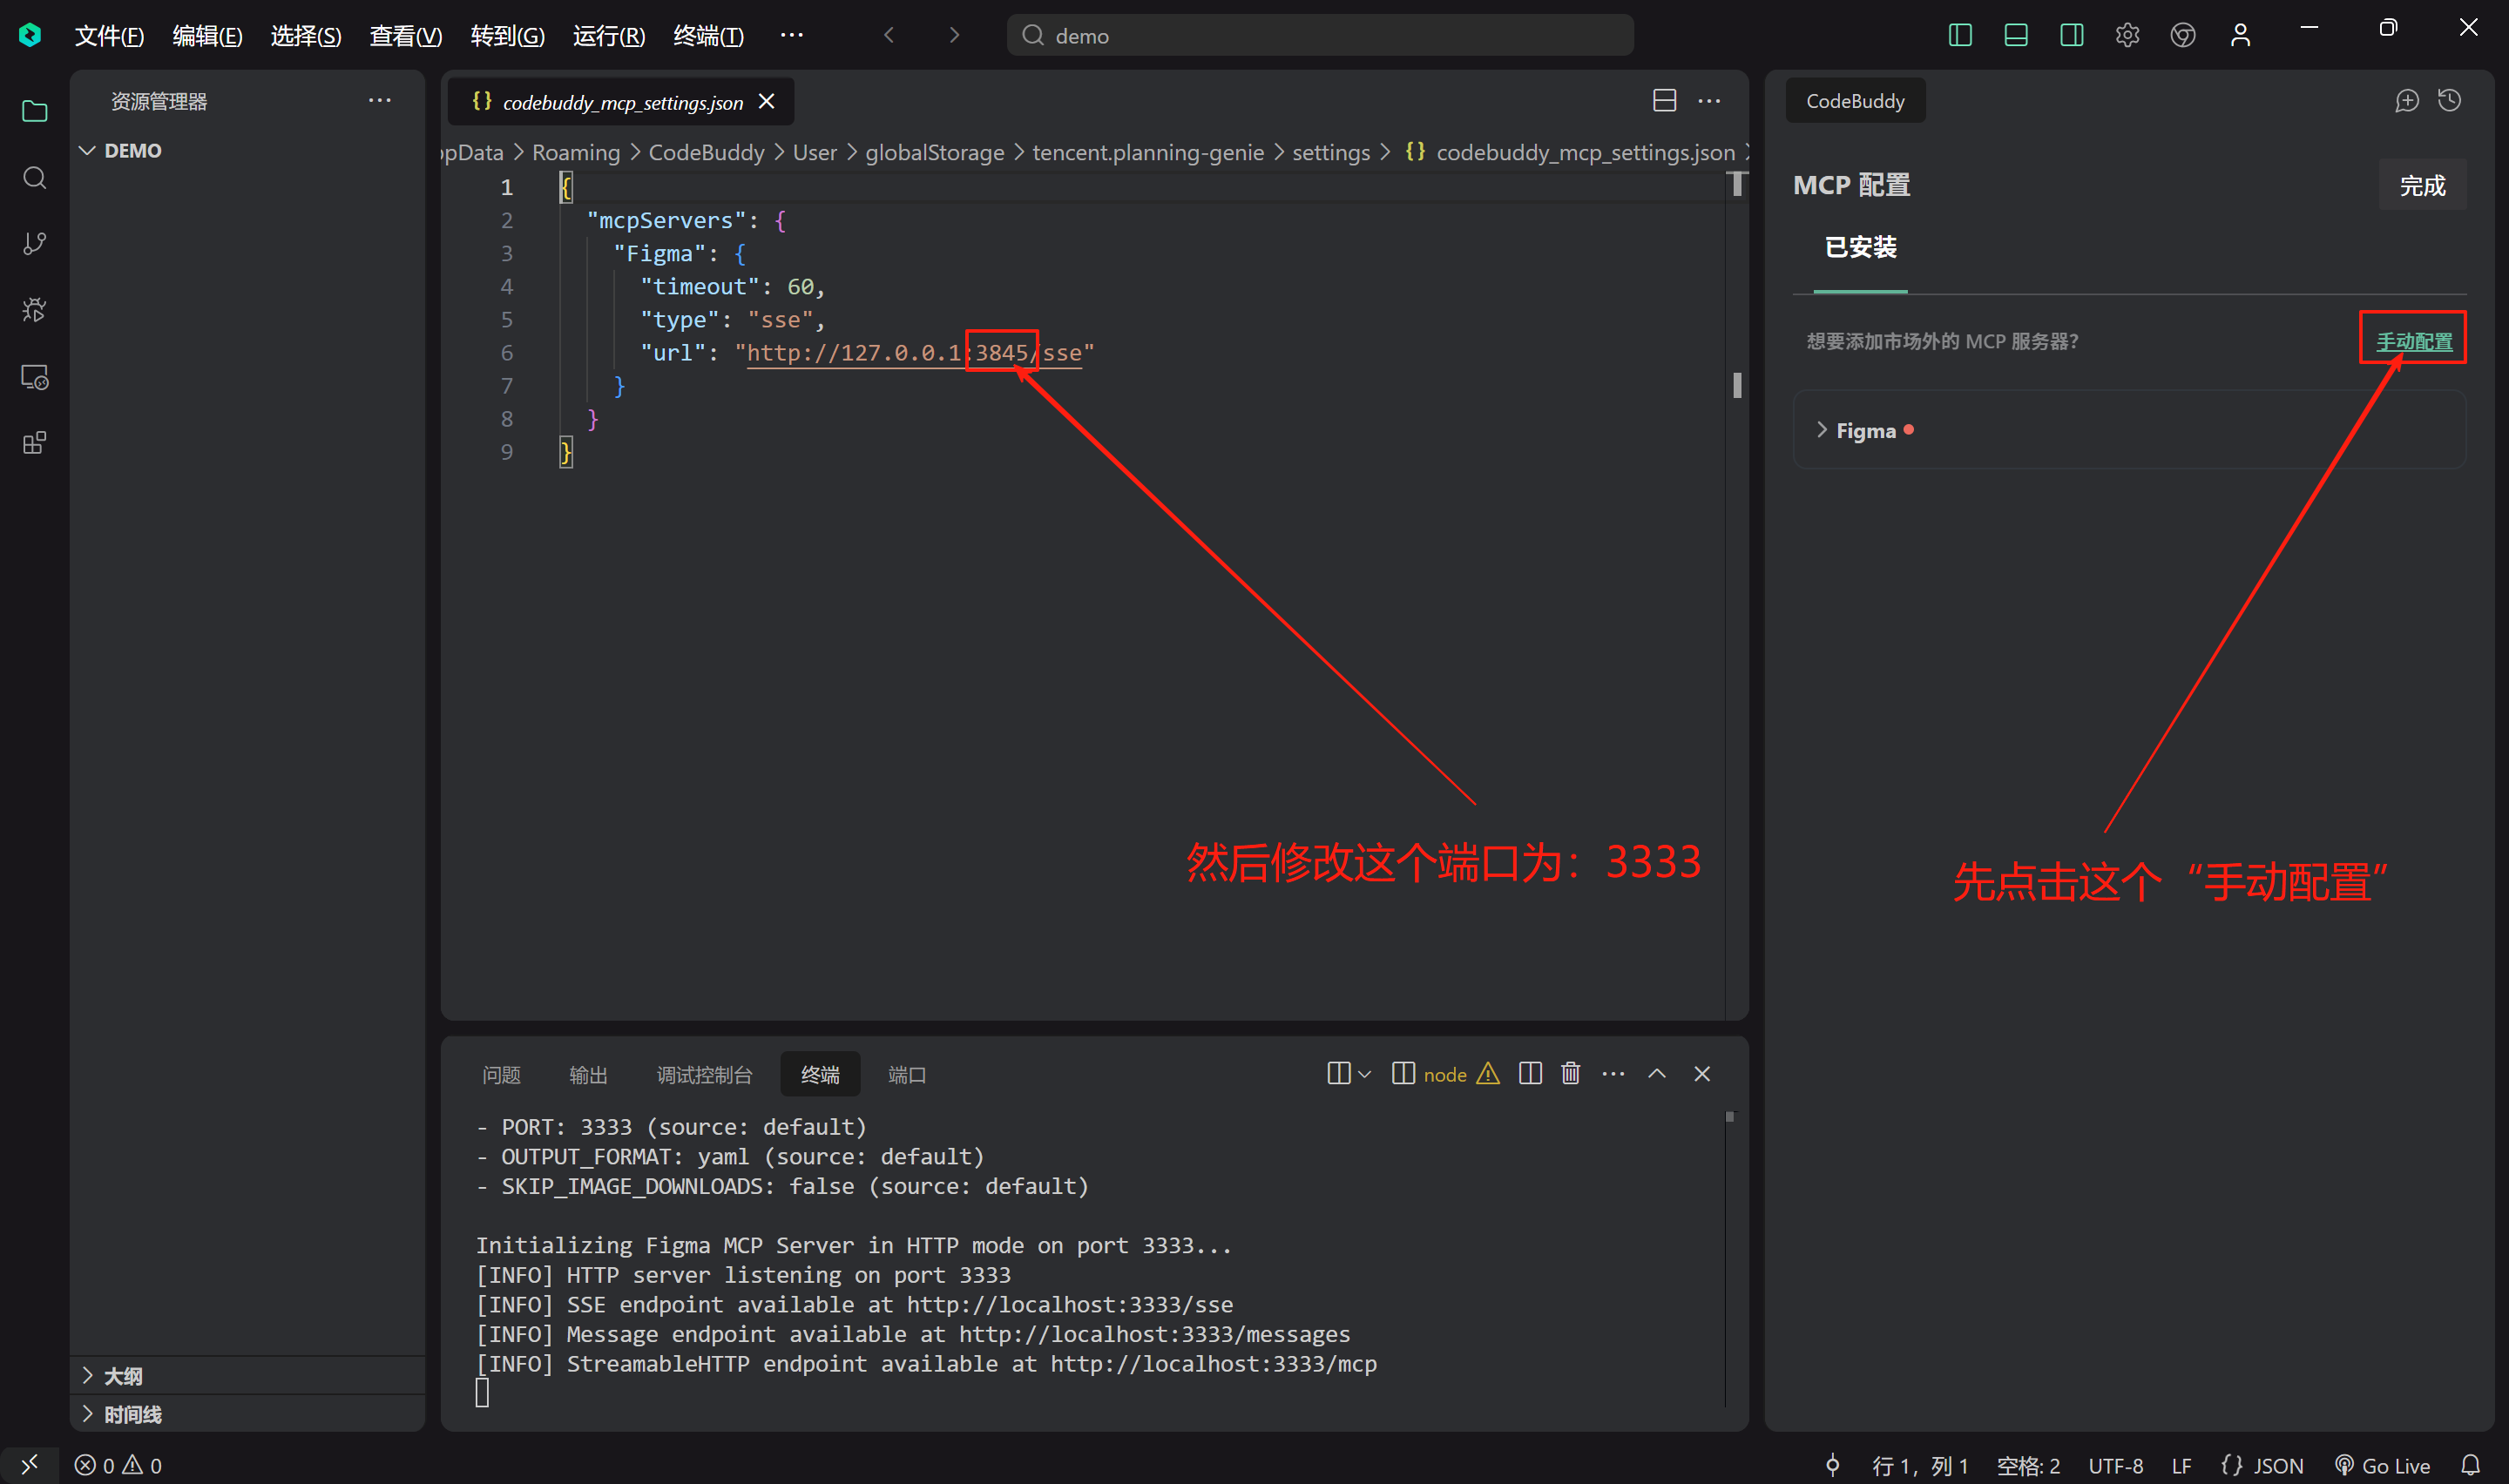2509x1484 pixels.
Task: Open the Run and Debug view
Action: pyautogui.click(x=35, y=310)
